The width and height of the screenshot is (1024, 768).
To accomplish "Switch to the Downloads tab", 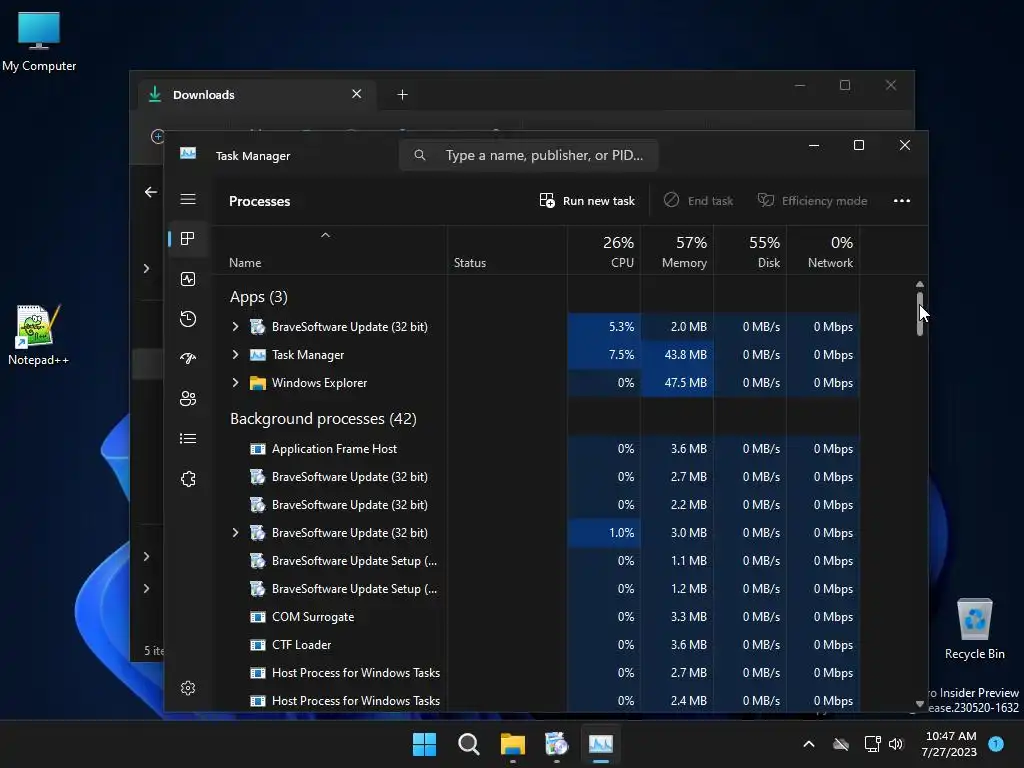I will click(256, 95).
